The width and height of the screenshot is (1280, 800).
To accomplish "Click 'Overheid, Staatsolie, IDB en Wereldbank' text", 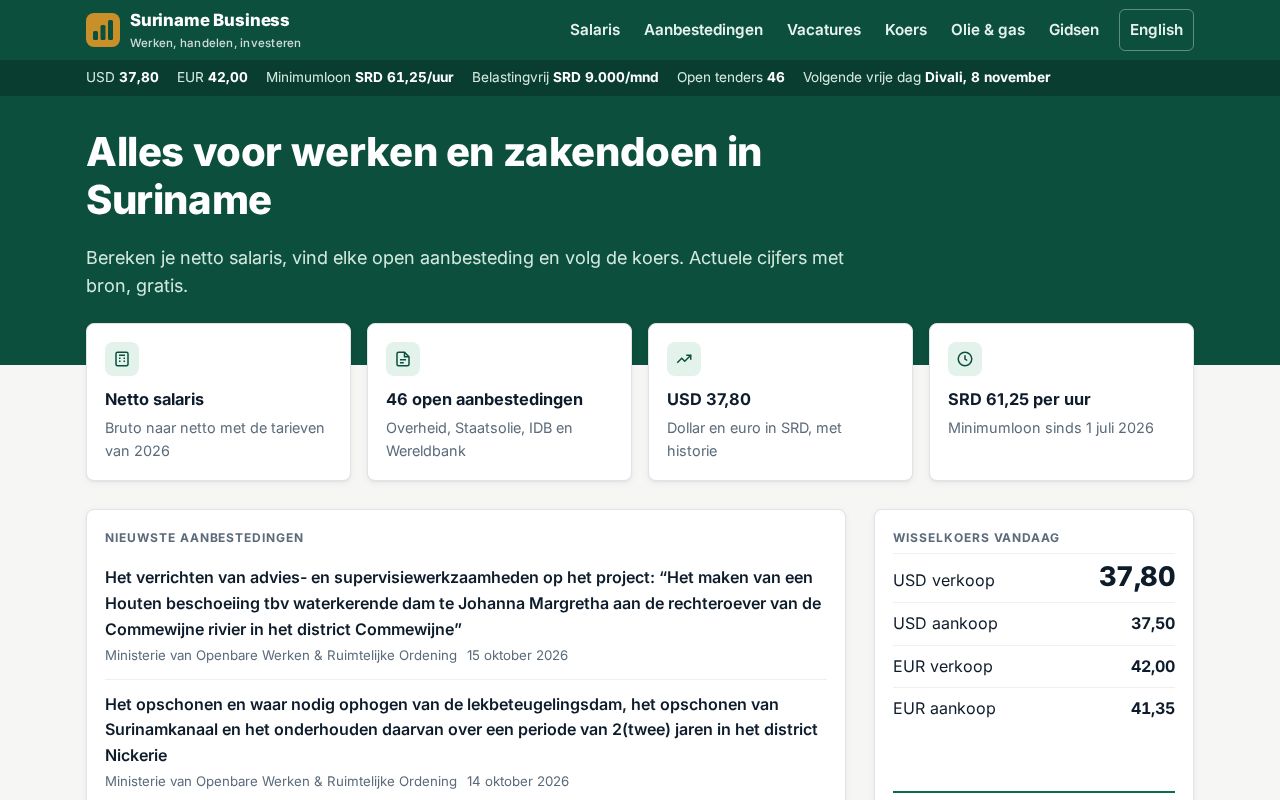I will 479,439.
